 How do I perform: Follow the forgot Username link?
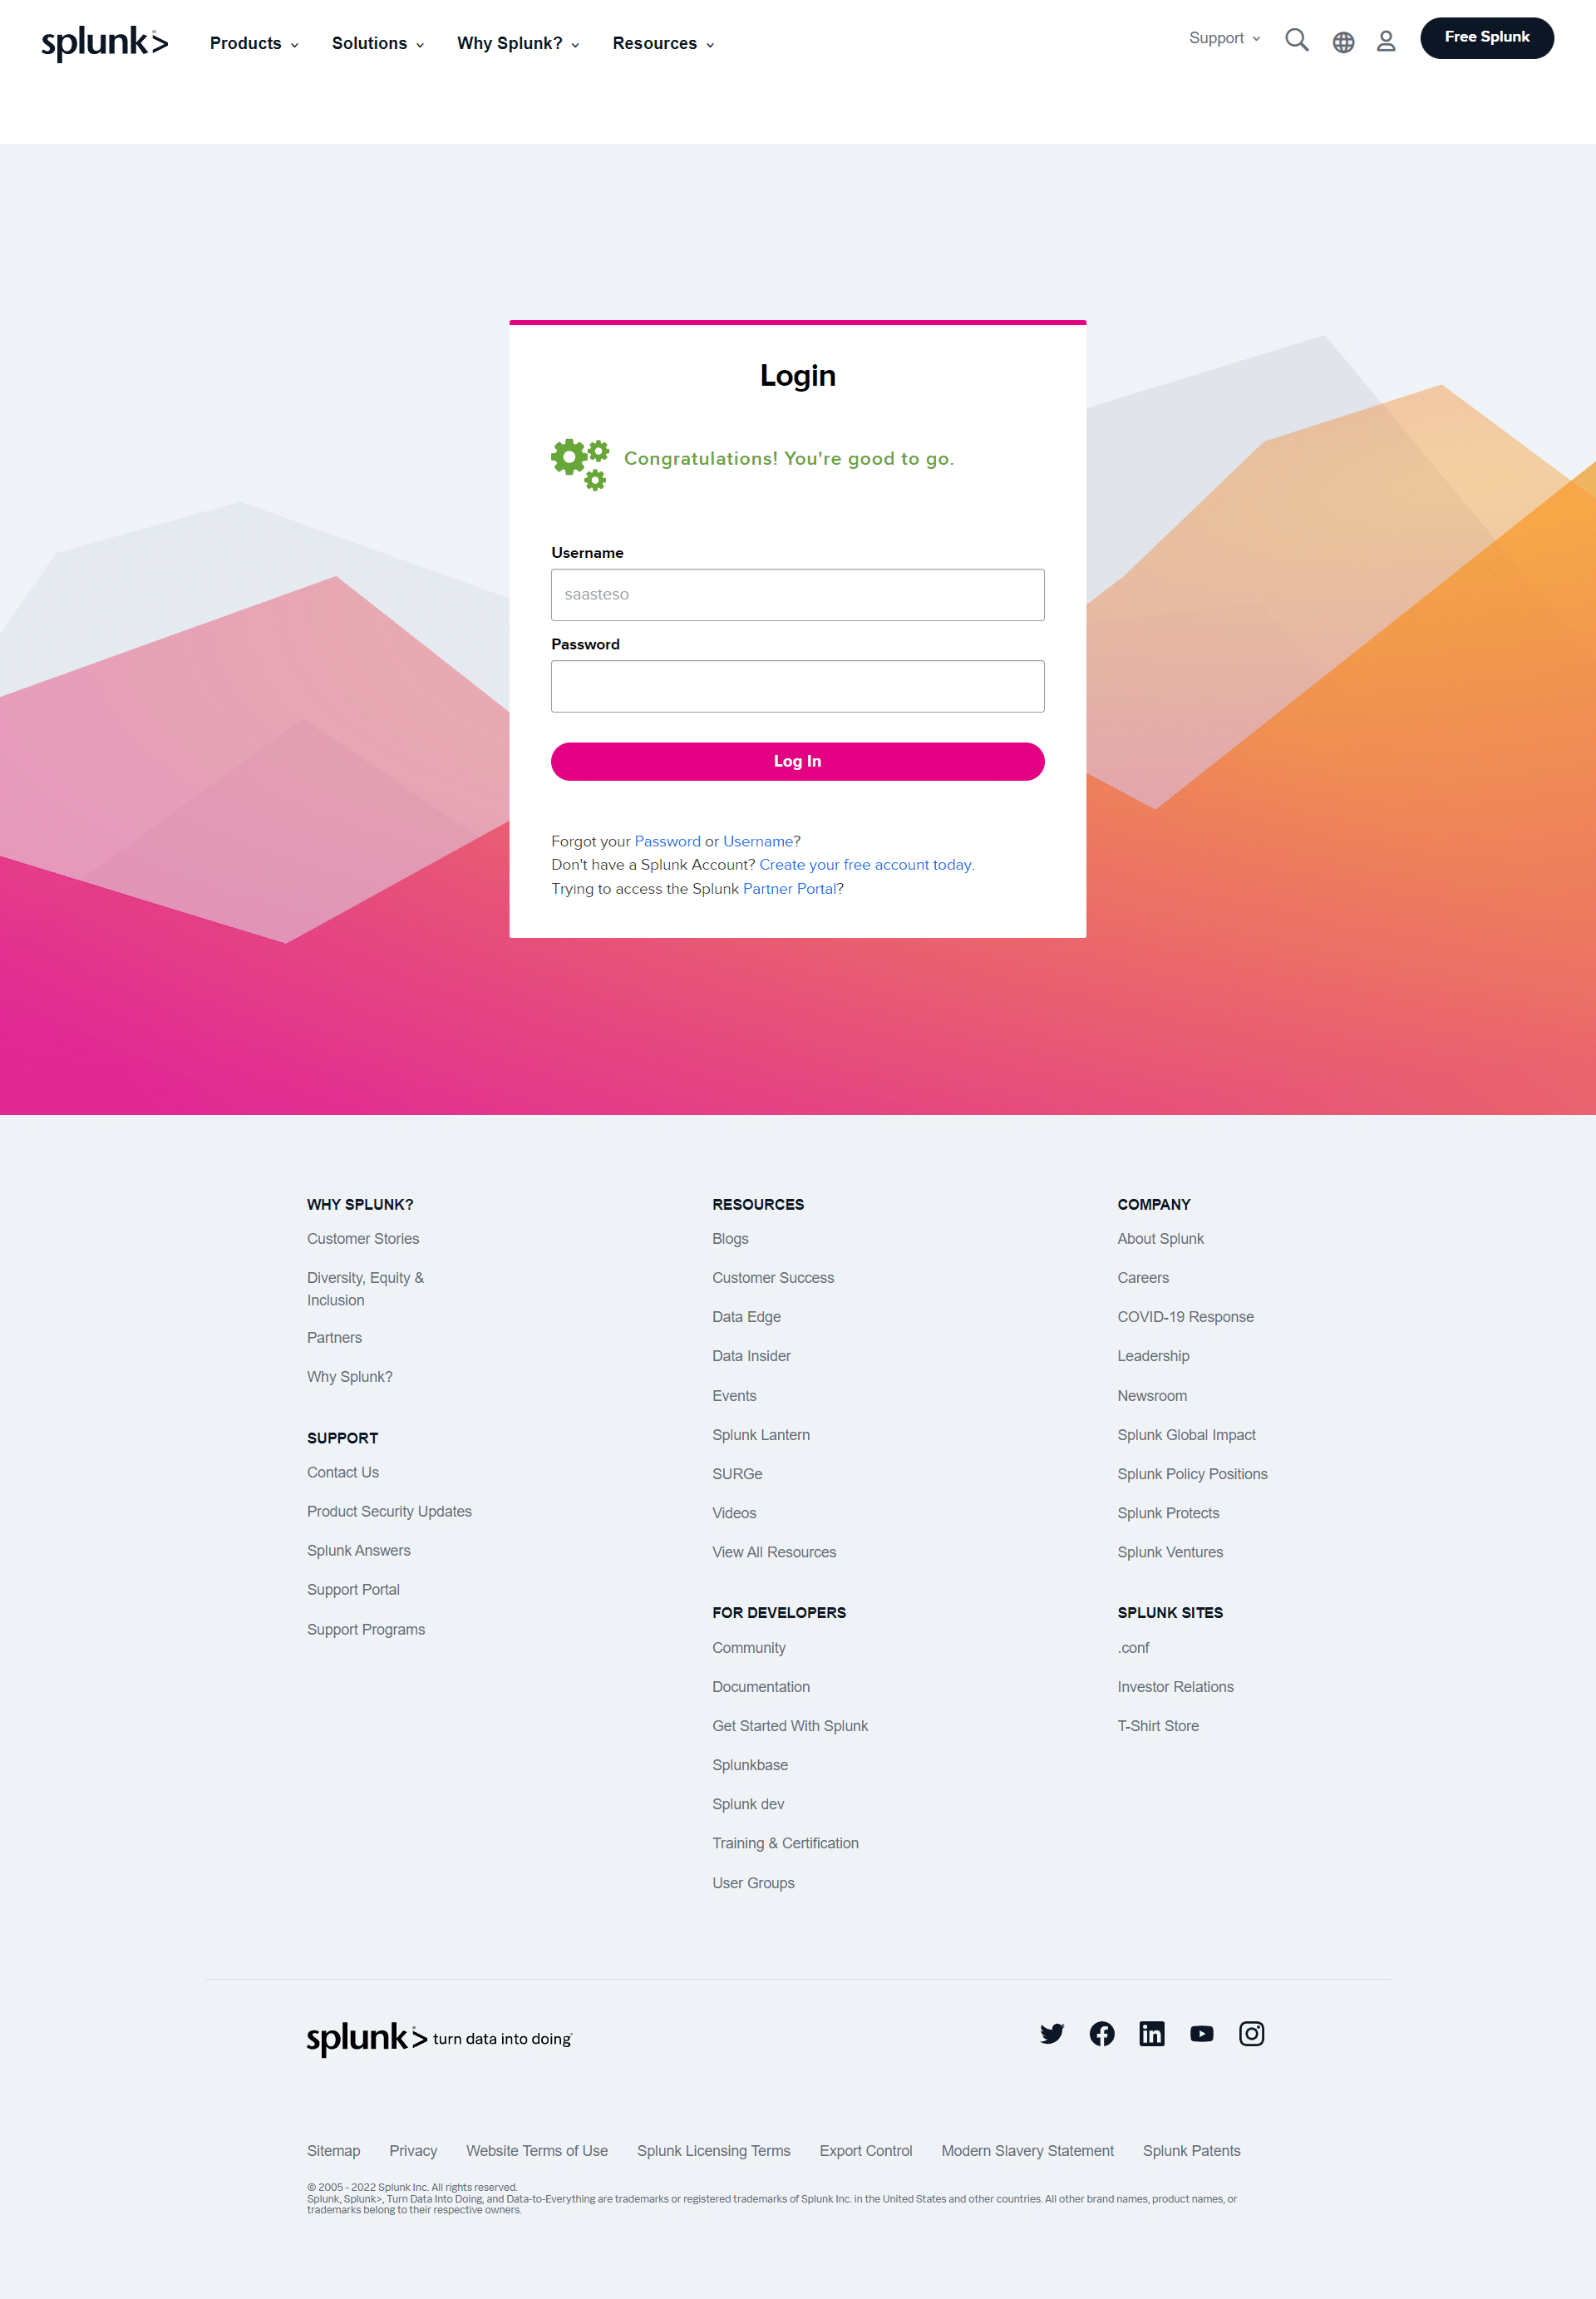pos(758,841)
